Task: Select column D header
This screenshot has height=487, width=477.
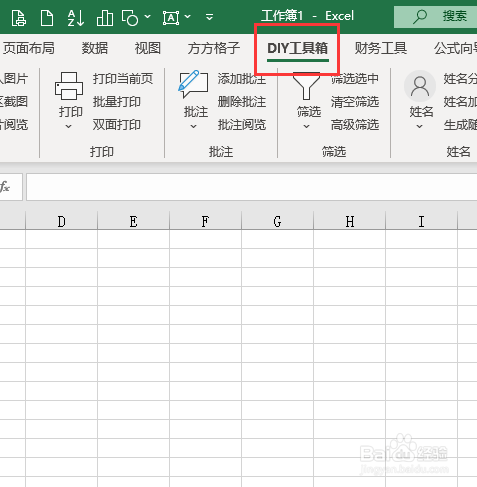Action: (61, 221)
